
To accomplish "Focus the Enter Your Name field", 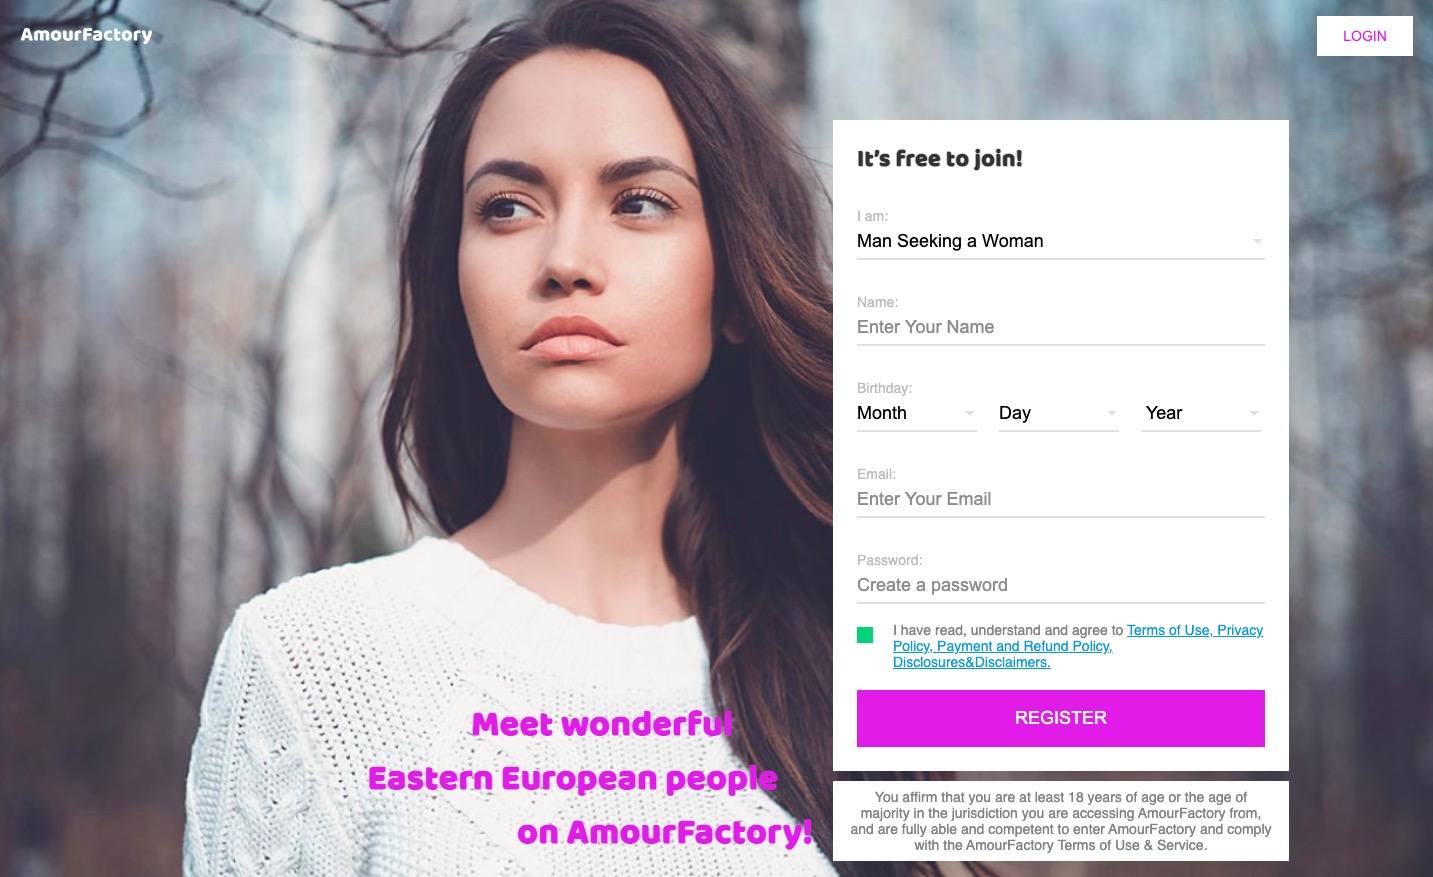I will pyautogui.click(x=1060, y=327).
